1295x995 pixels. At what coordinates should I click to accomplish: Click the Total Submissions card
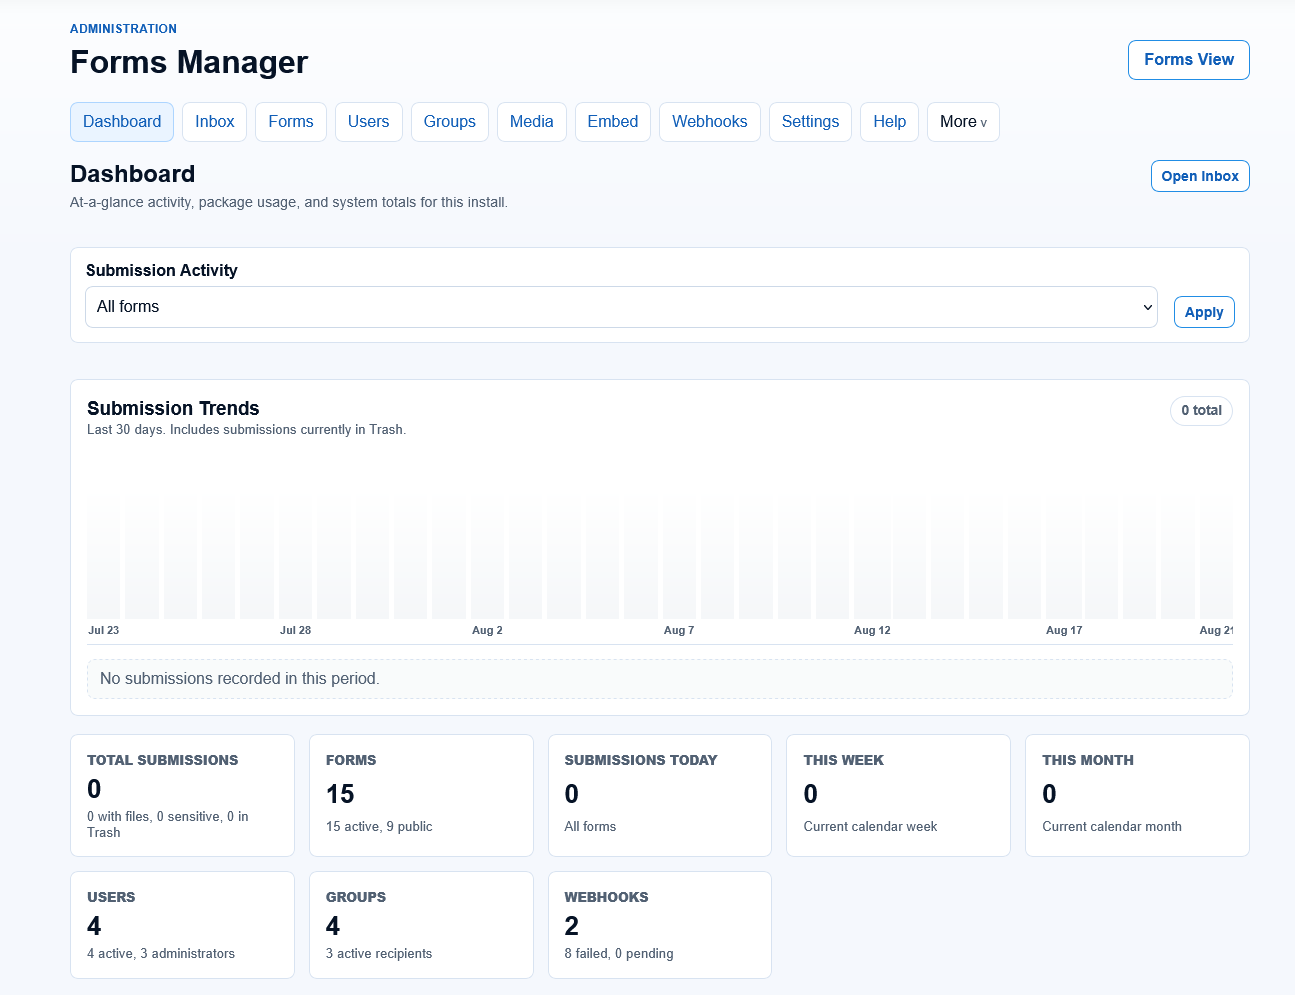pos(182,796)
